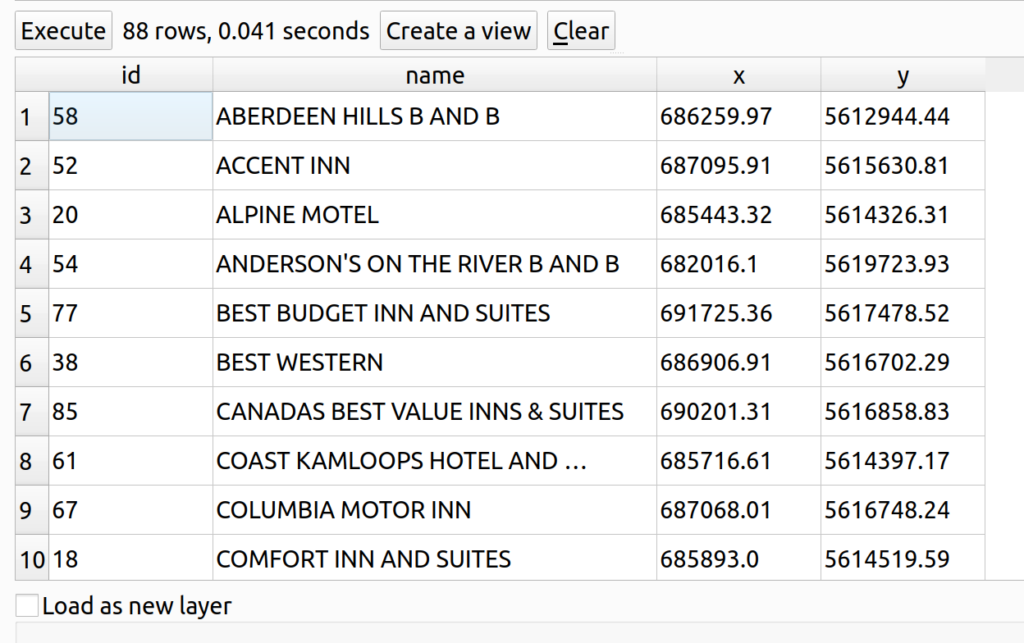Enable the Load as new layer checkbox

(28, 606)
